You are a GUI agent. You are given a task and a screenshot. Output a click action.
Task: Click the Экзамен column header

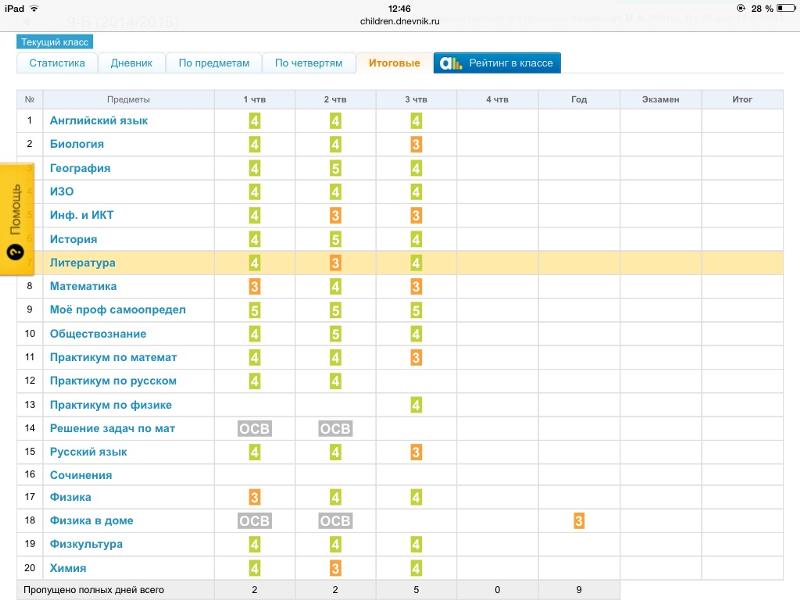(660, 99)
